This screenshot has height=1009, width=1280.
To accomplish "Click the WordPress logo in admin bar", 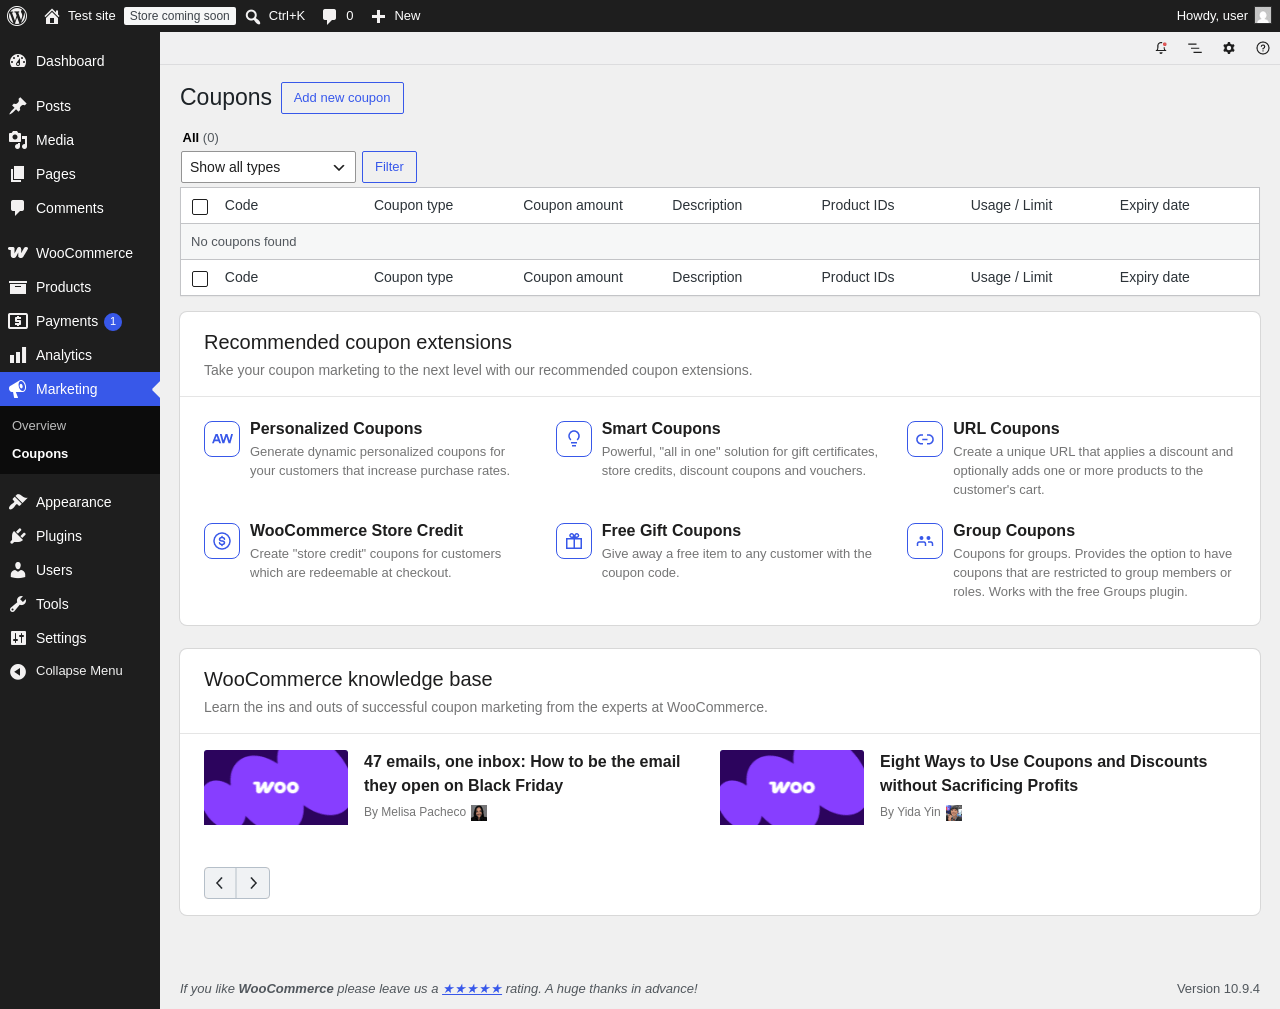I will click(x=17, y=16).
